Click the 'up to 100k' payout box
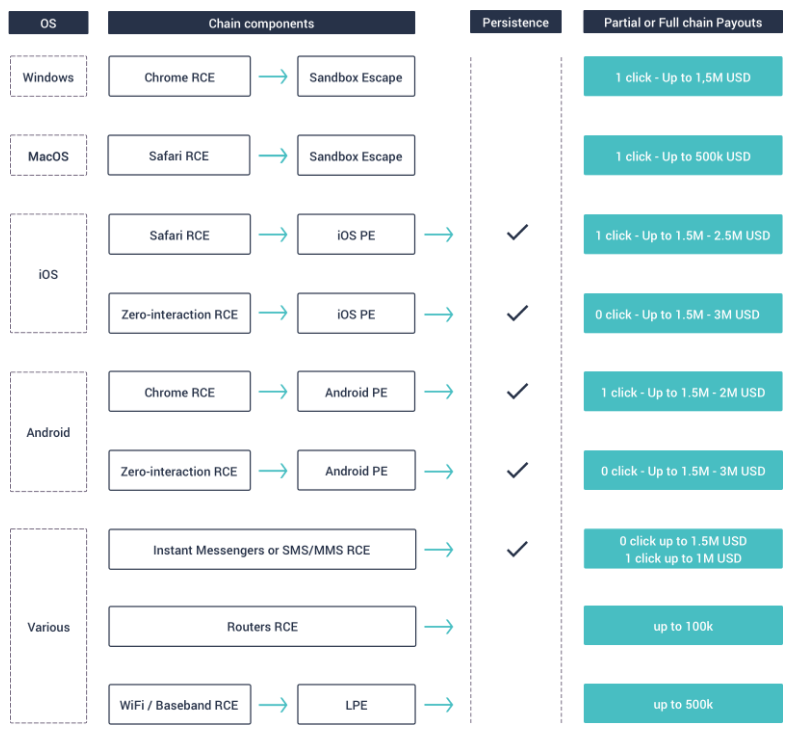 click(682, 627)
